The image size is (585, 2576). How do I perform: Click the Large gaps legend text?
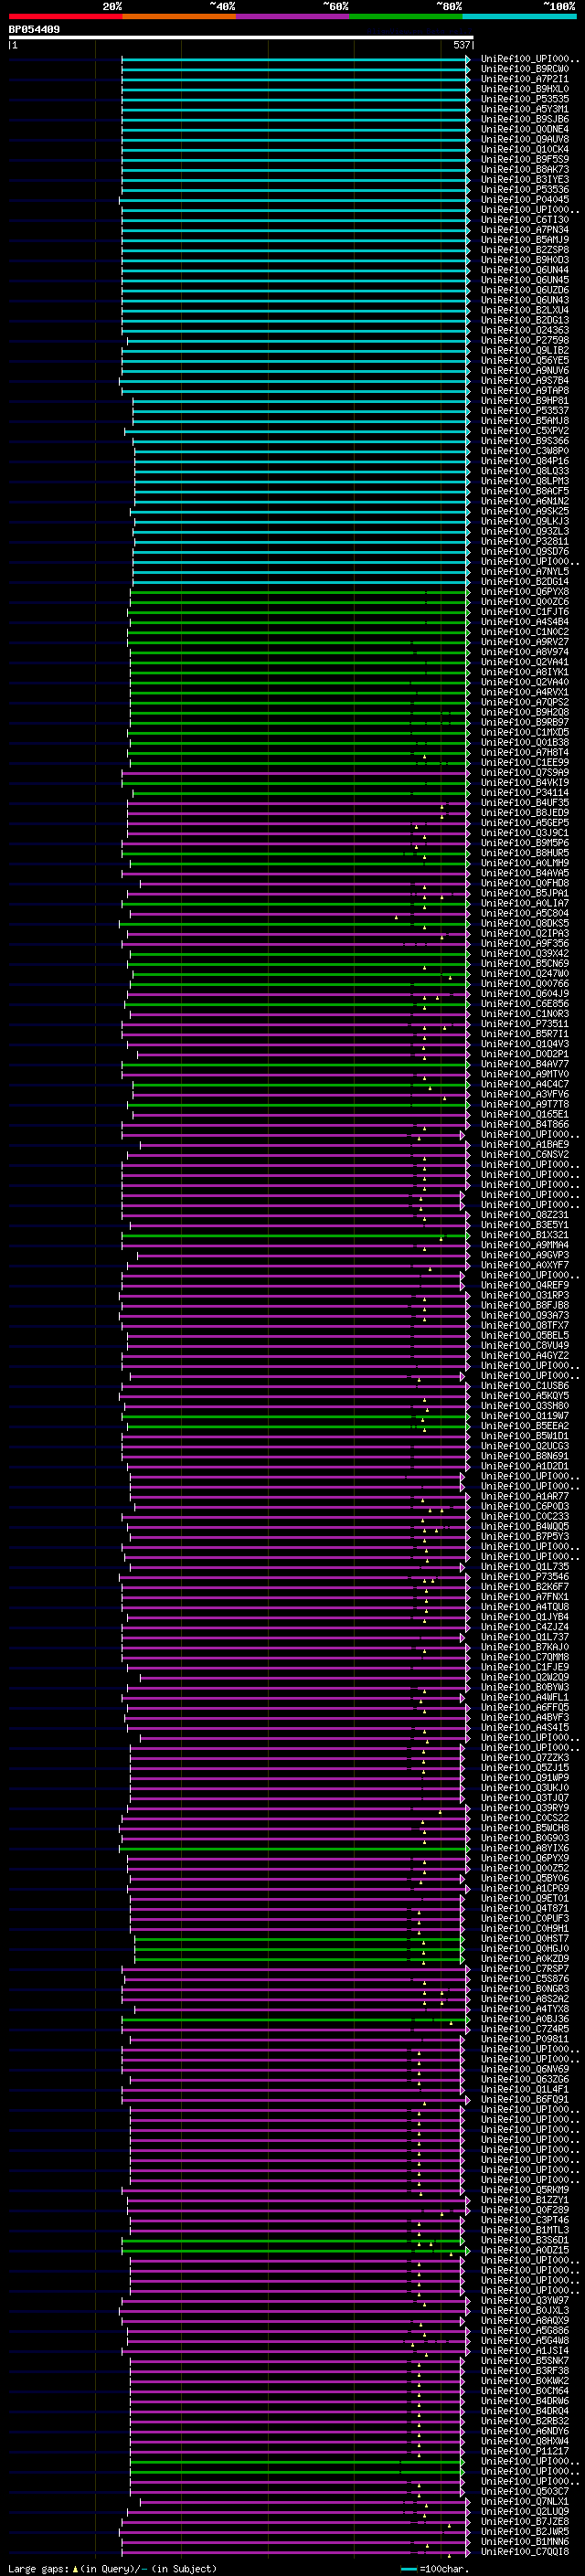112,2569
